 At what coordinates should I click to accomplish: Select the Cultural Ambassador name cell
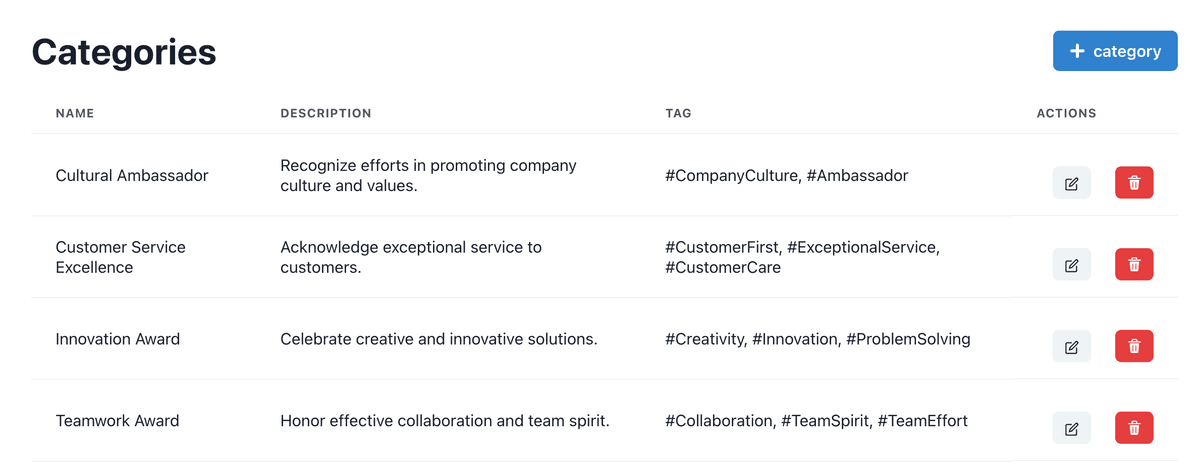pos(132,175)
